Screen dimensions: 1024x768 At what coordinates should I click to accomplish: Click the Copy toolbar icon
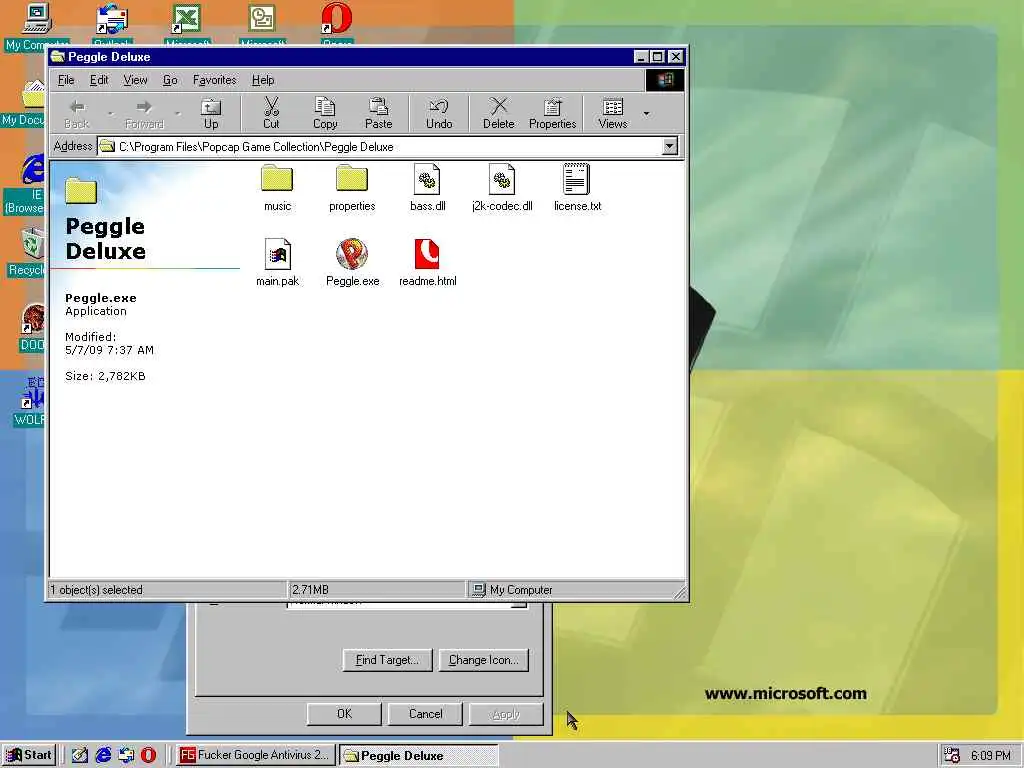click(x=325, y=106)
